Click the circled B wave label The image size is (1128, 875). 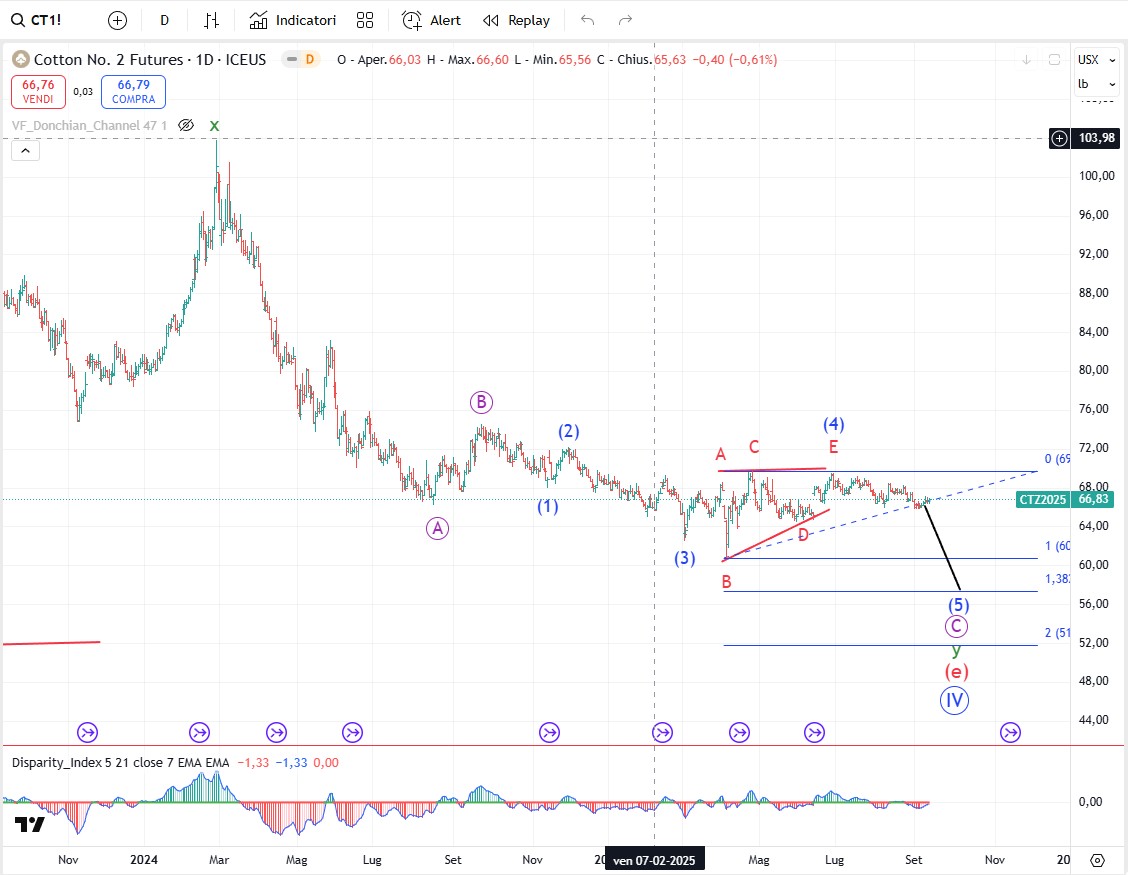(481, 402)
